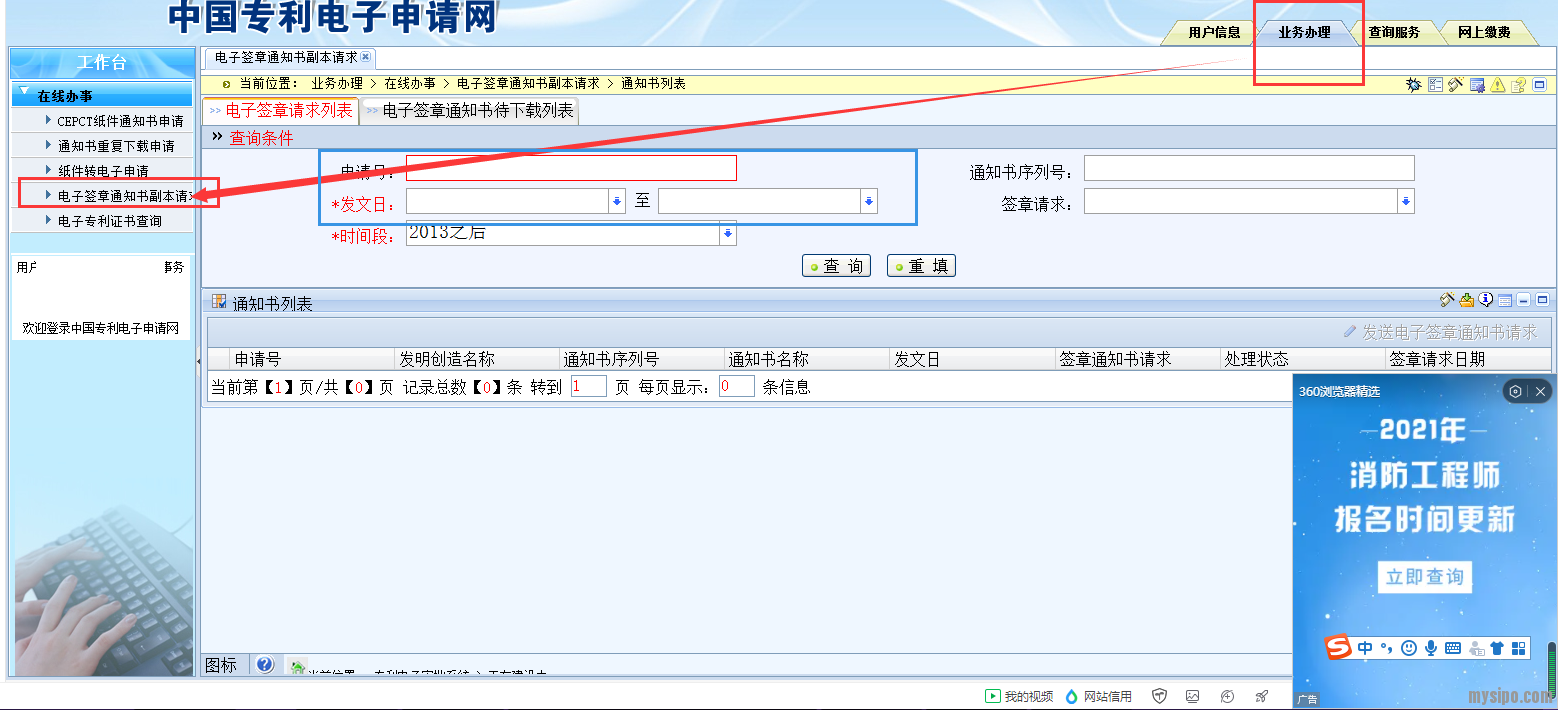Open the help question mark icon
Image resolution: width=1558 pixels, height=710 pixels.
click(x=1518, y=85)
